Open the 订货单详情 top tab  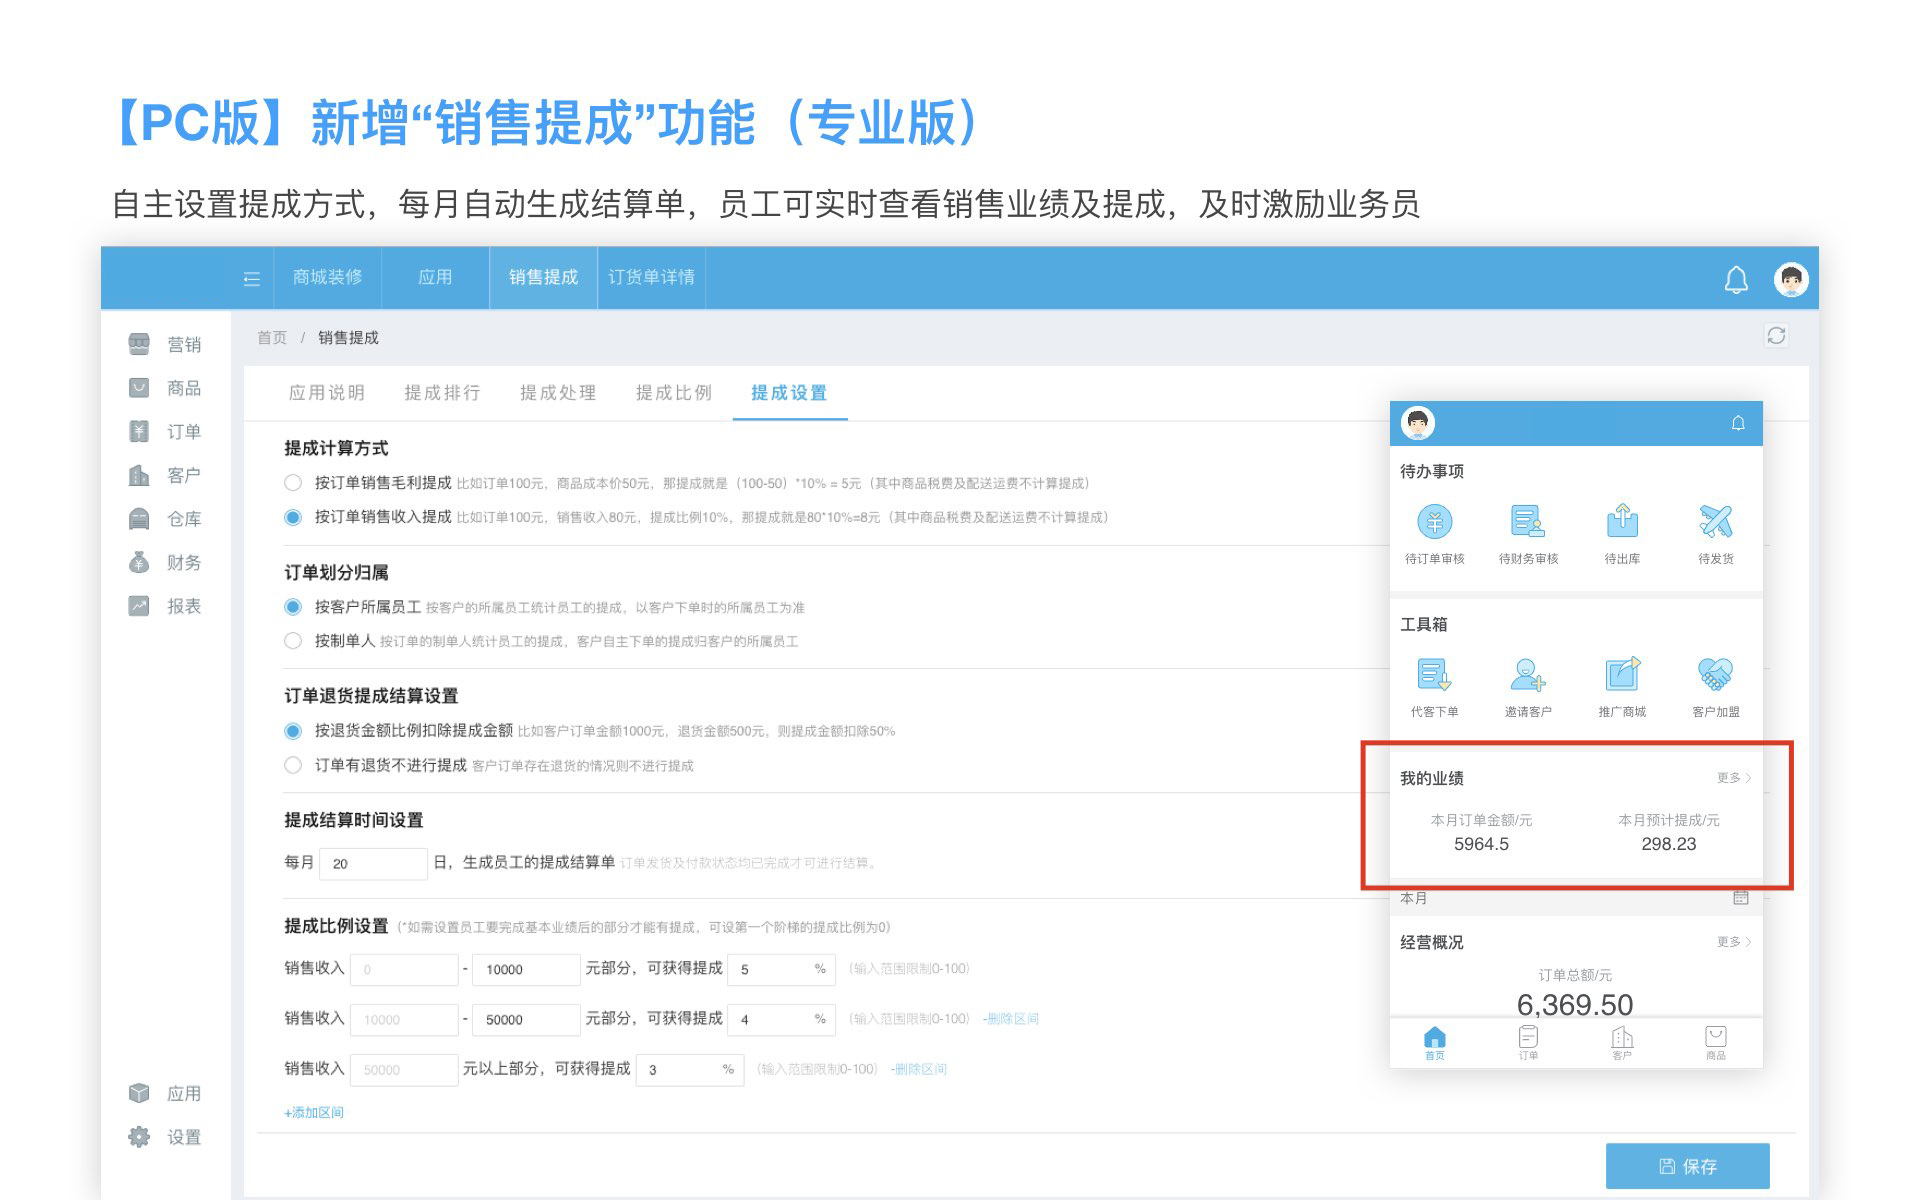click(x=651, y=277)
